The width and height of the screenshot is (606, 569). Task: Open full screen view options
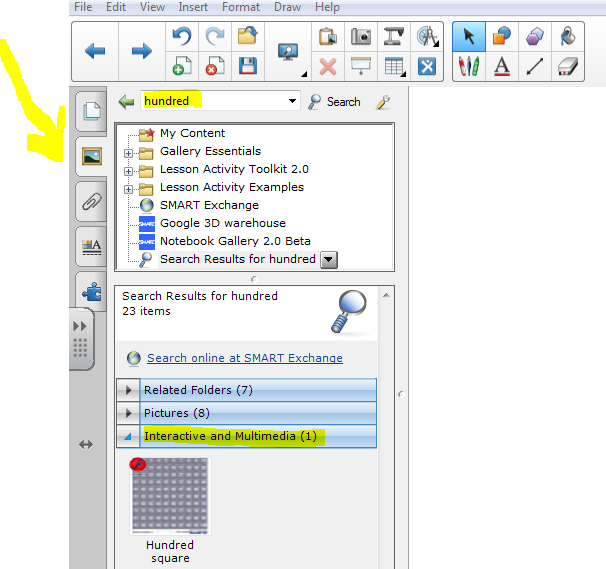(x=288, y=52)
